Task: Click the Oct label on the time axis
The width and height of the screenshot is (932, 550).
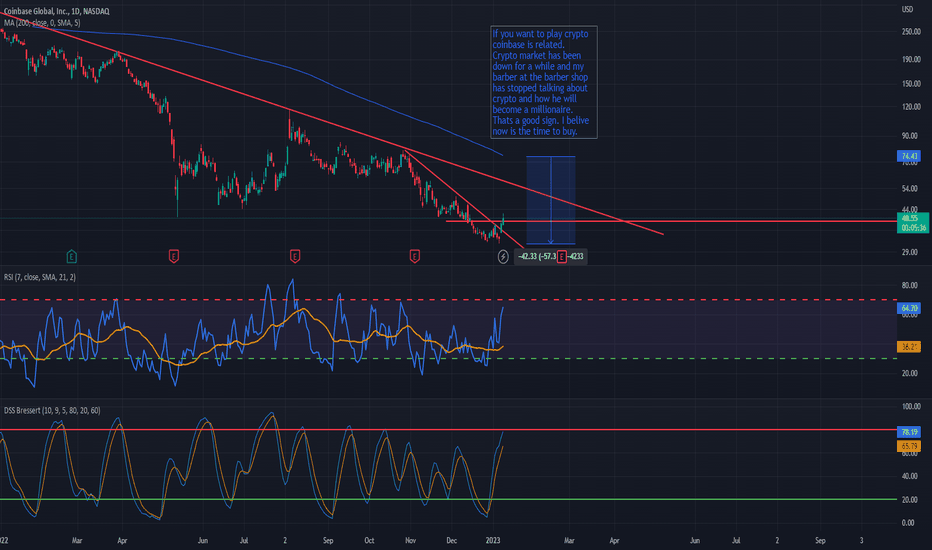Action: click(x=369, y=540)
